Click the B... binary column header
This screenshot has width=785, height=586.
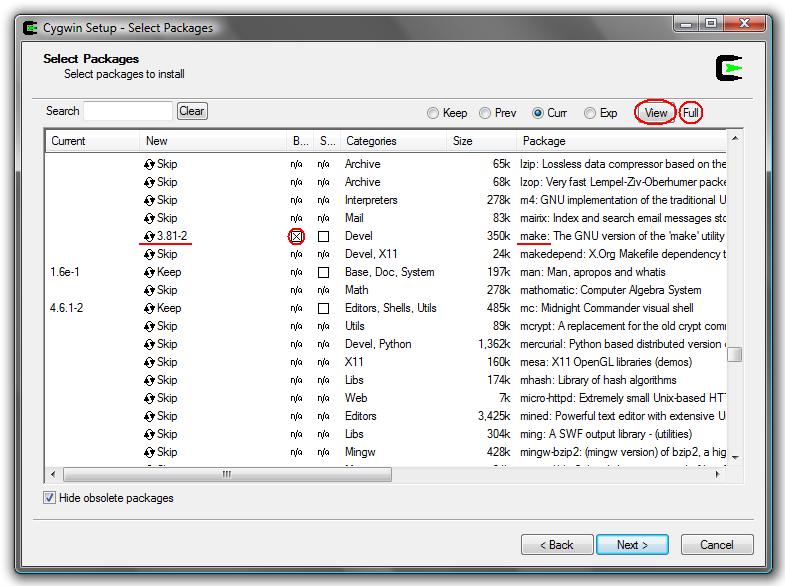(300, 141)
